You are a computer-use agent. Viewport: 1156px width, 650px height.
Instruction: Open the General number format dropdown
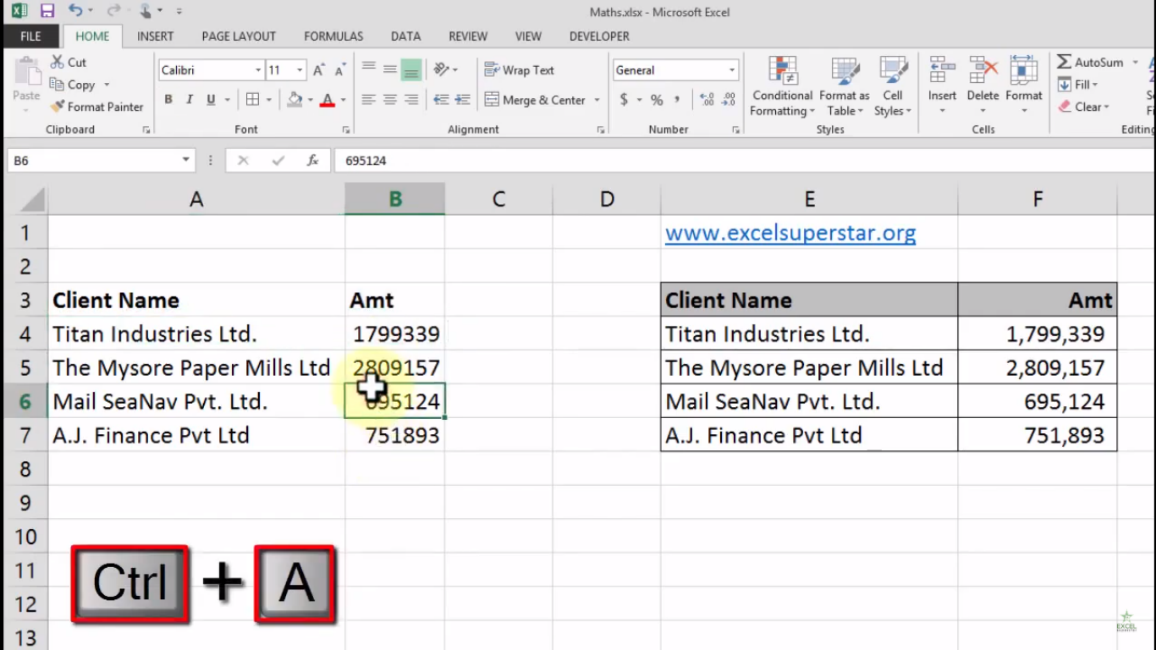tap(731, 70)
